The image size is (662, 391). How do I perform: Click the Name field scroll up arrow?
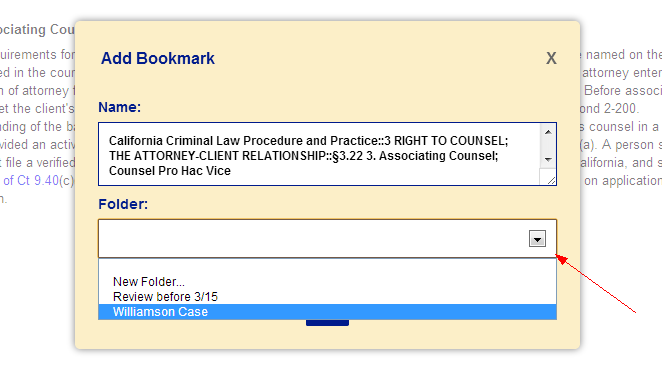548,132
